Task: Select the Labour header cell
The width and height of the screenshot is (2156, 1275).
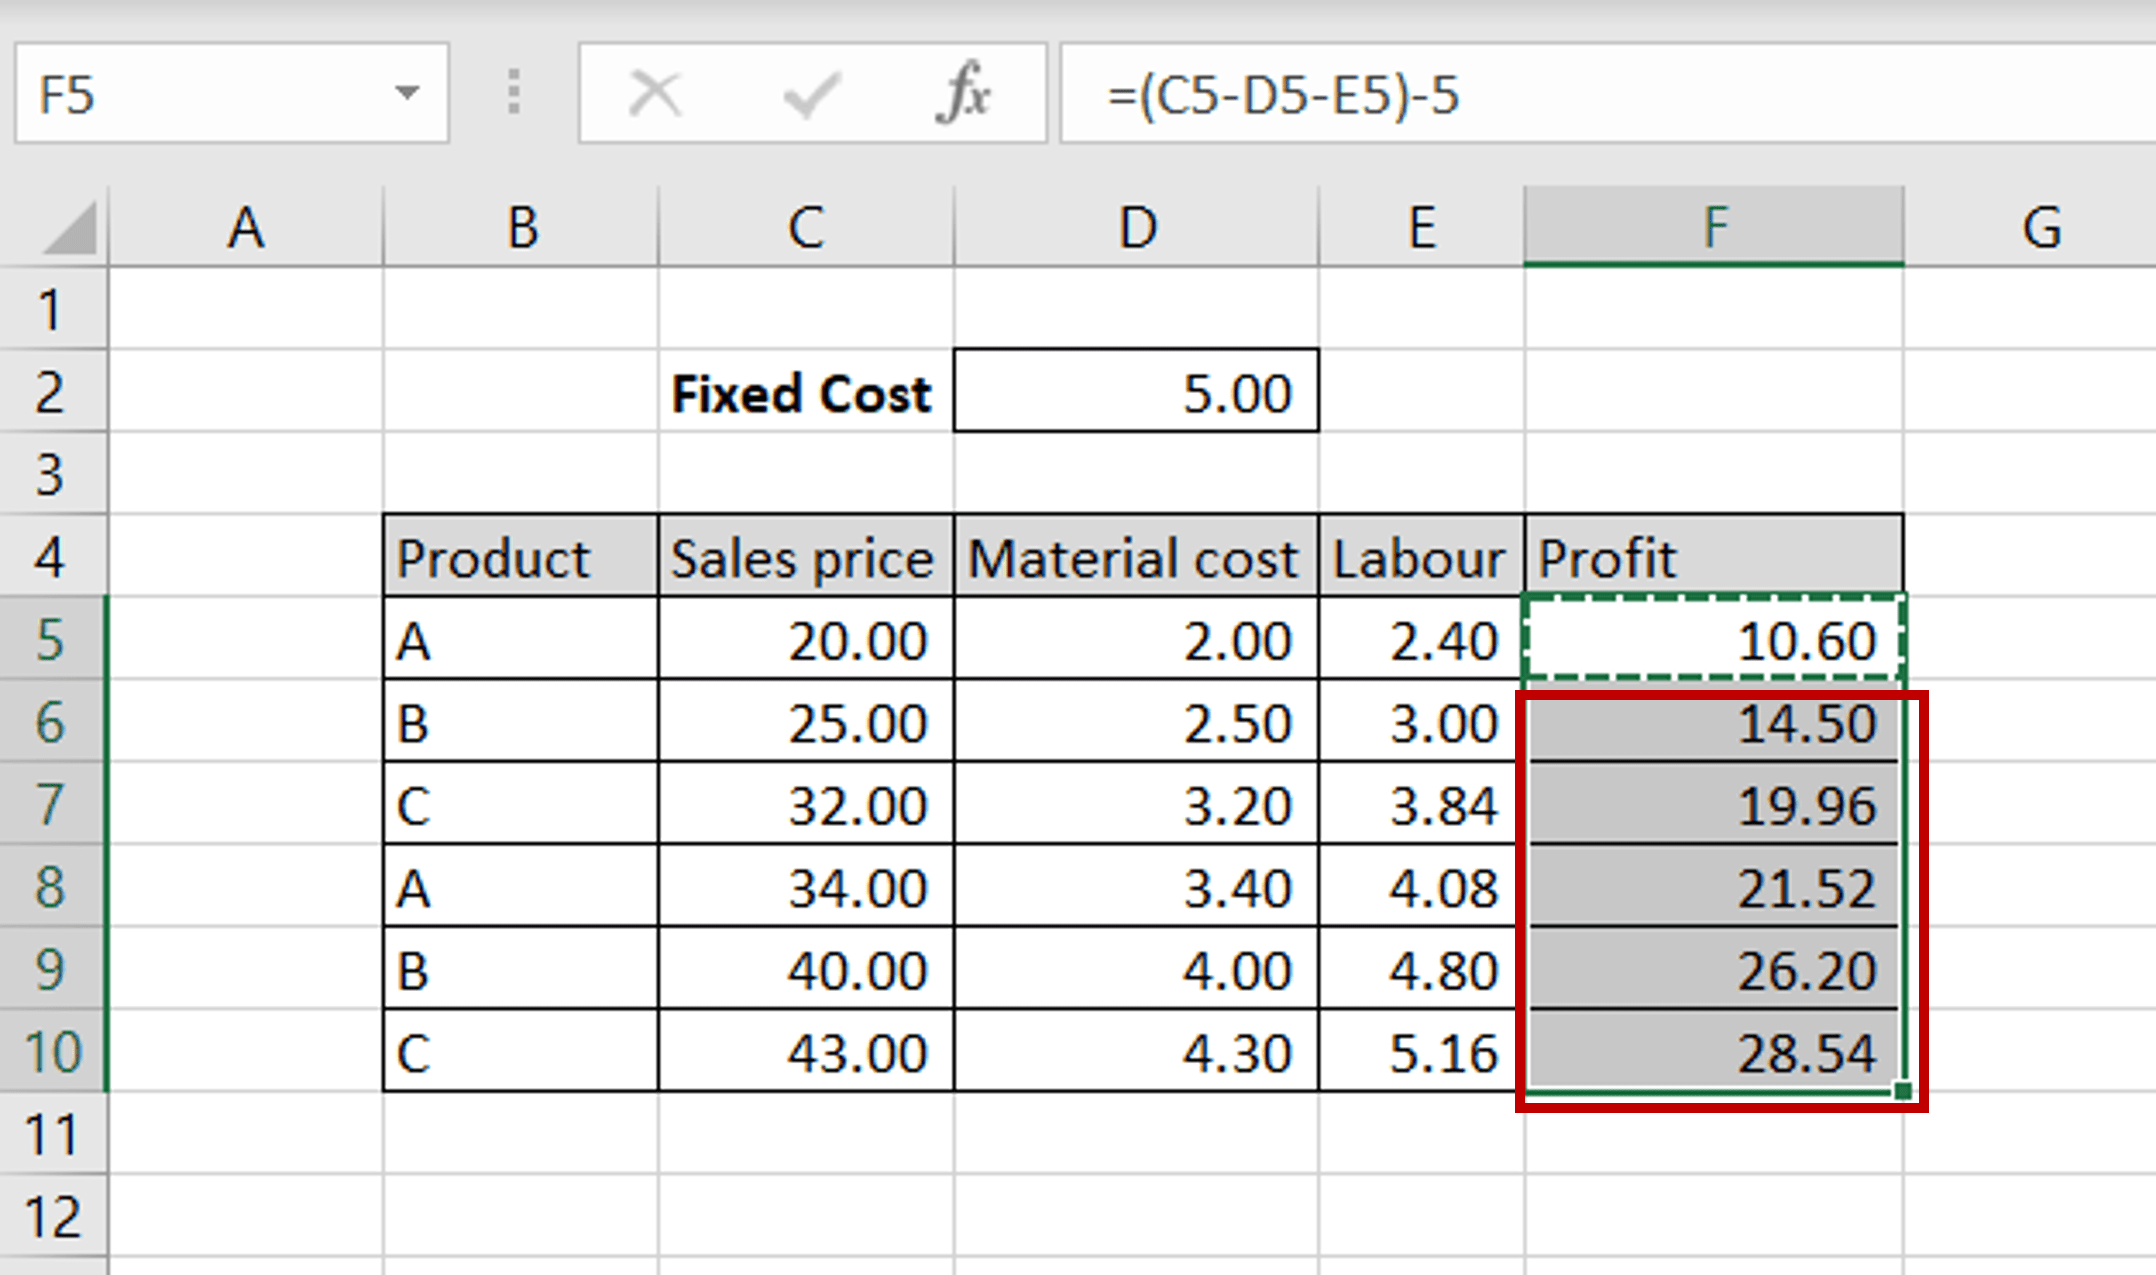Action: pos(1420,557)
